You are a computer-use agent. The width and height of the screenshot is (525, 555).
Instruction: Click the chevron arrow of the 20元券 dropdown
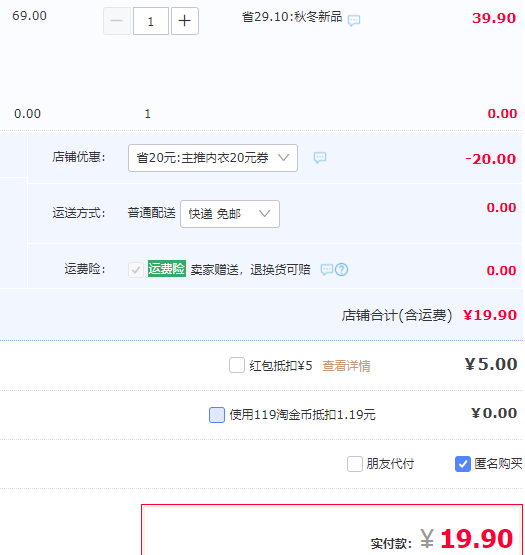click(x=283, y=158)
